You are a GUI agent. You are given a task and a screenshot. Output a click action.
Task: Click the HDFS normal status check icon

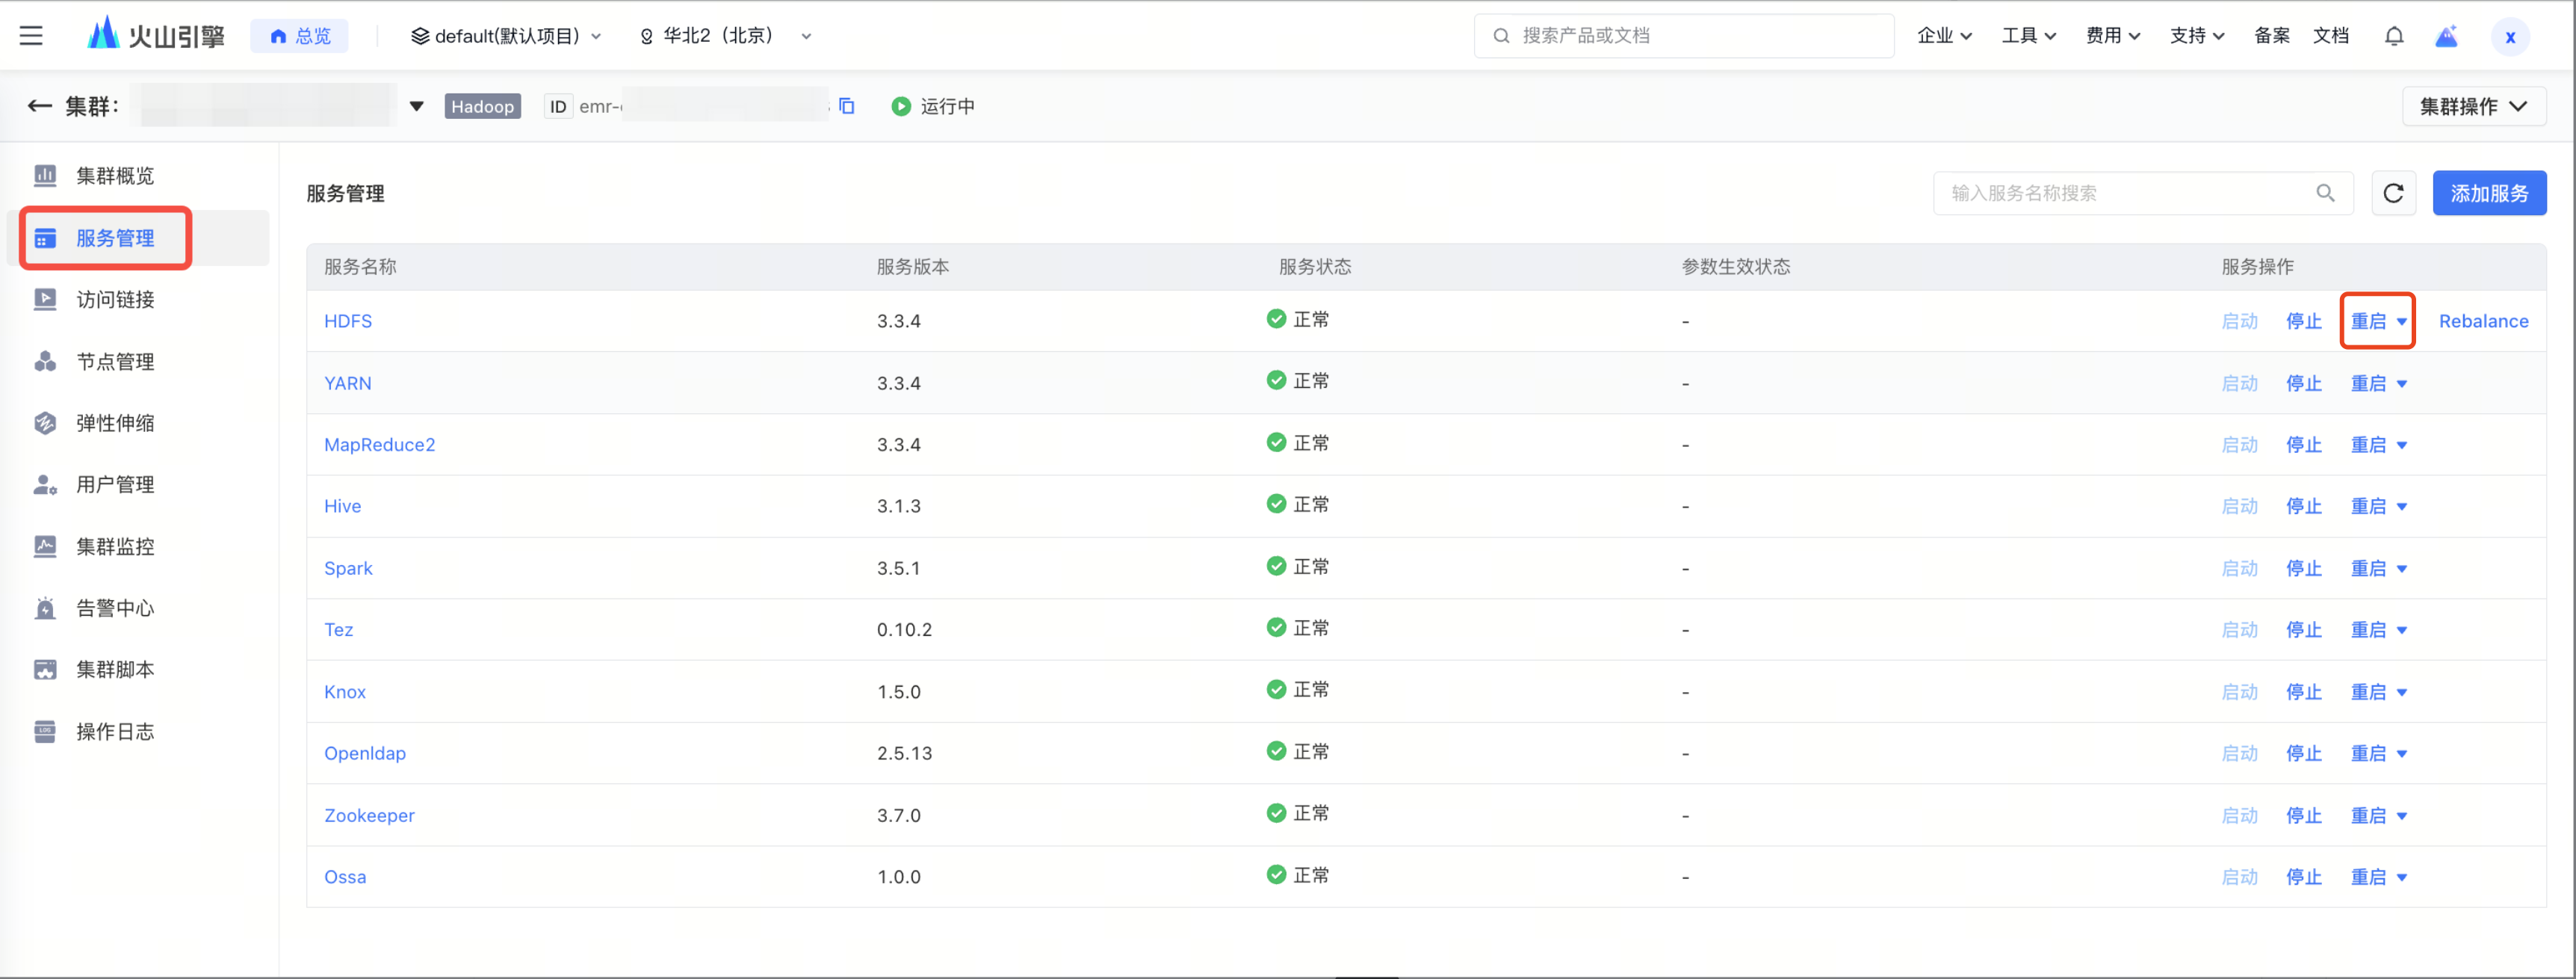[1275, 319]
